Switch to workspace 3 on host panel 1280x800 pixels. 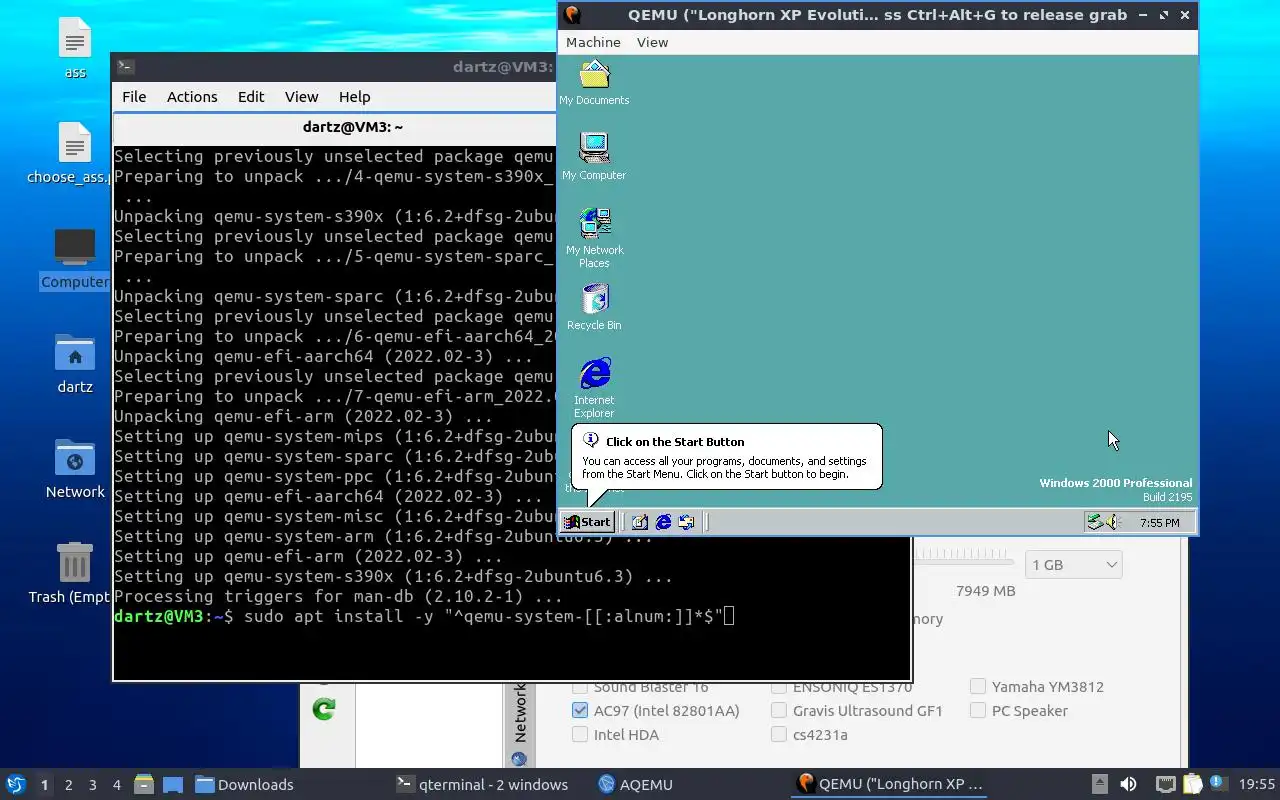coord(92,785)
